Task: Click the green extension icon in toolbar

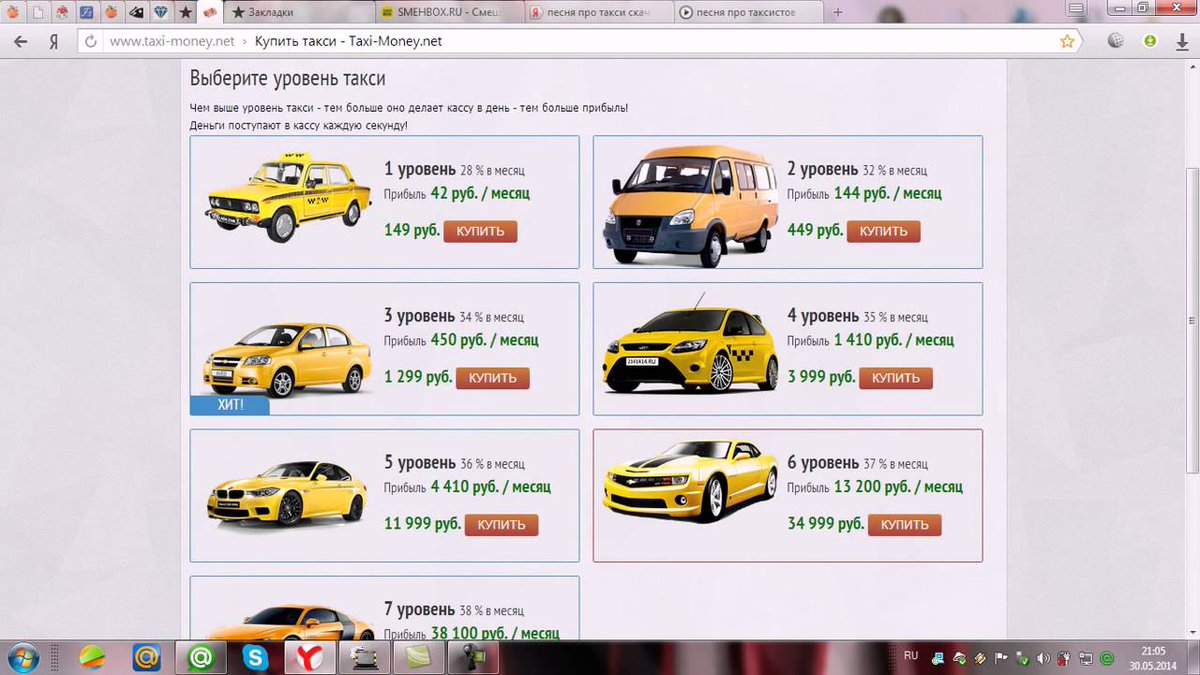Action: 1150,42
